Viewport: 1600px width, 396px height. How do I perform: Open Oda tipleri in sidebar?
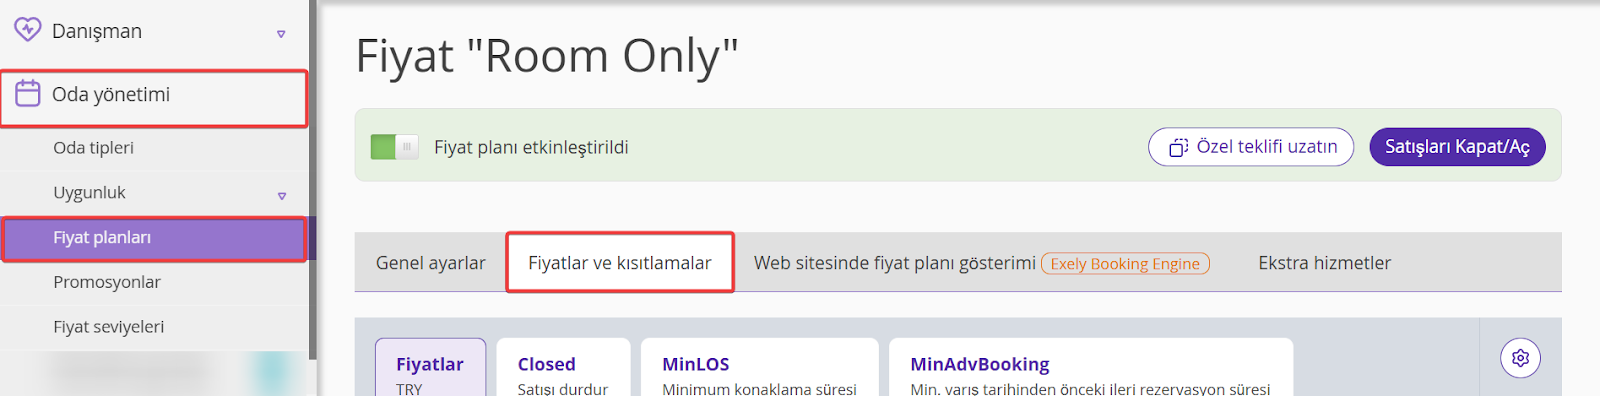coord(93,148)
